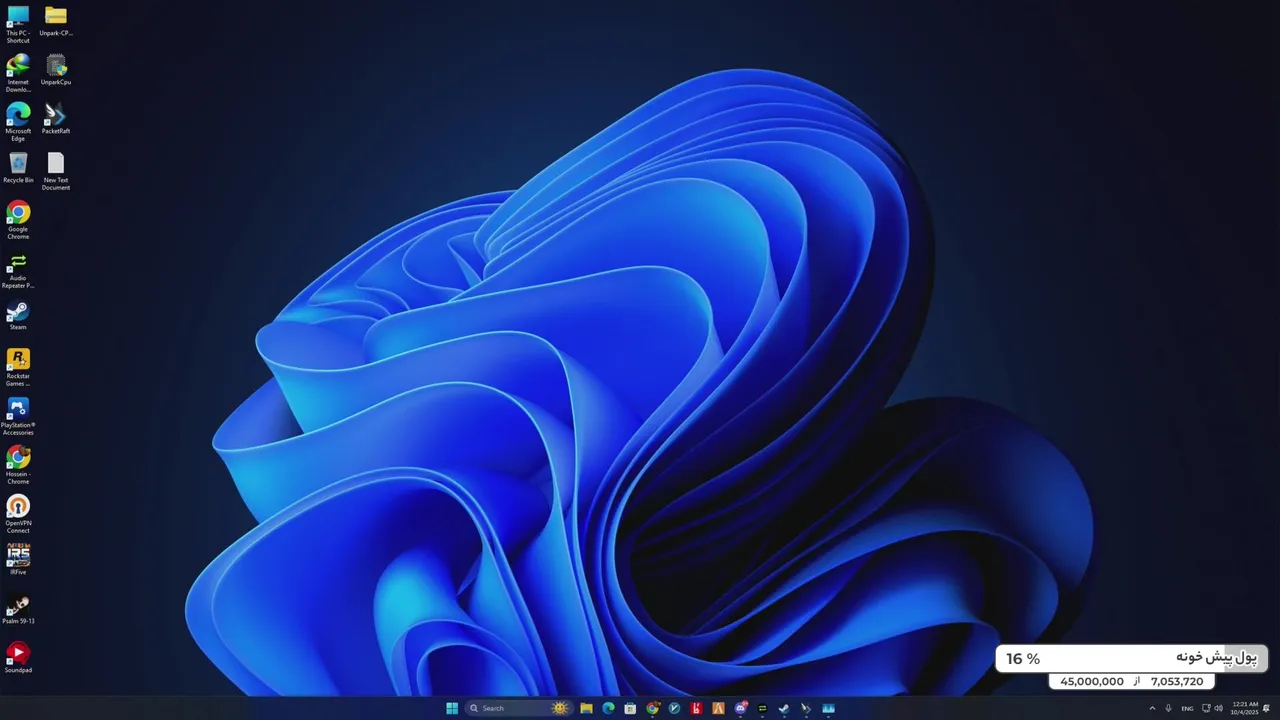Select the Hossein - Chrome desktop shortcut
The image size is (1280, 720).
(x=18, y=465)
